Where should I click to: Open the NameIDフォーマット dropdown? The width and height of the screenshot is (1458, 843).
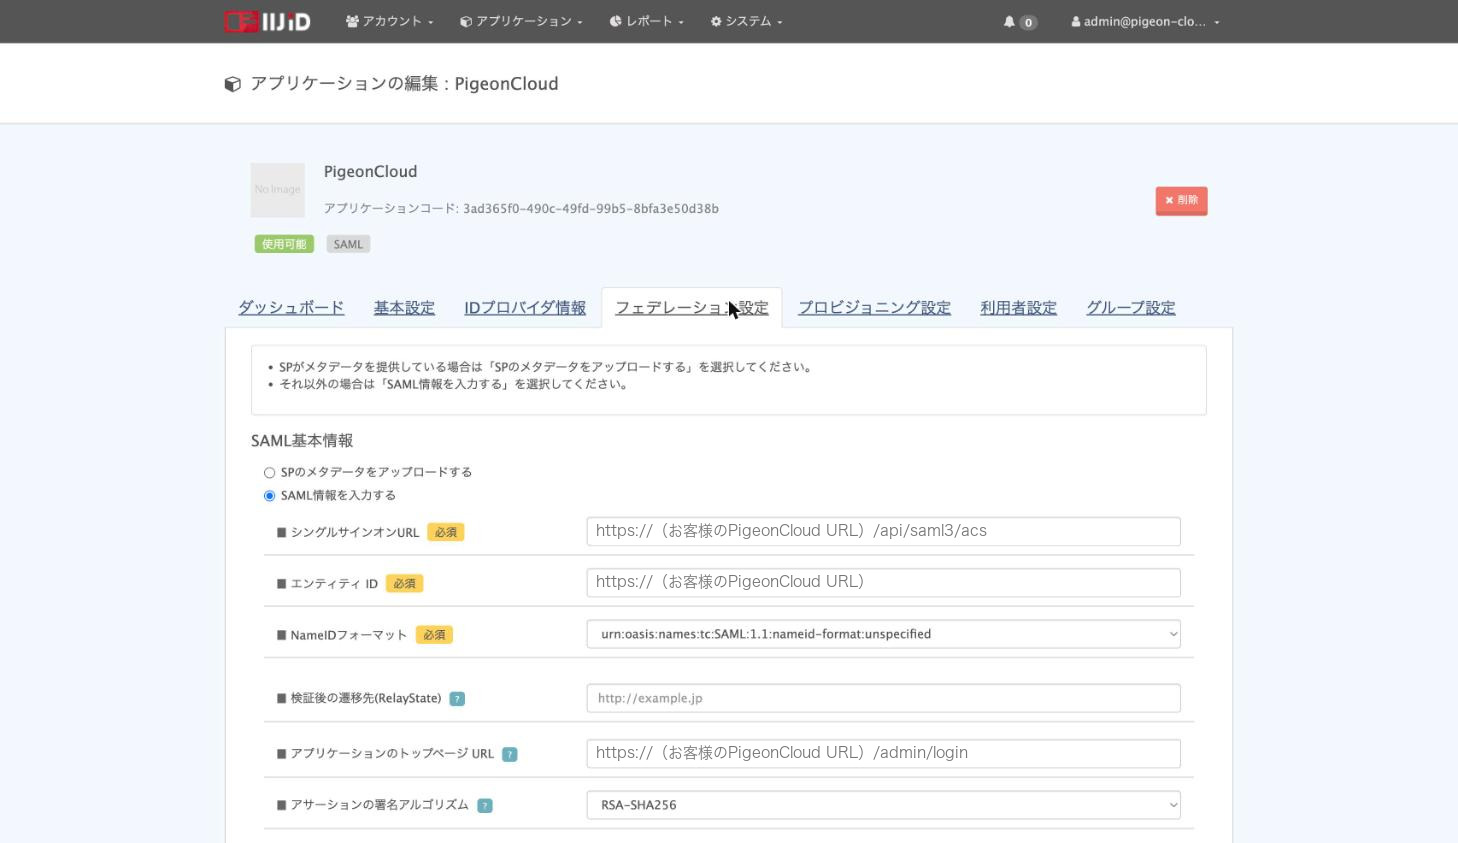[x=883, y=634]
